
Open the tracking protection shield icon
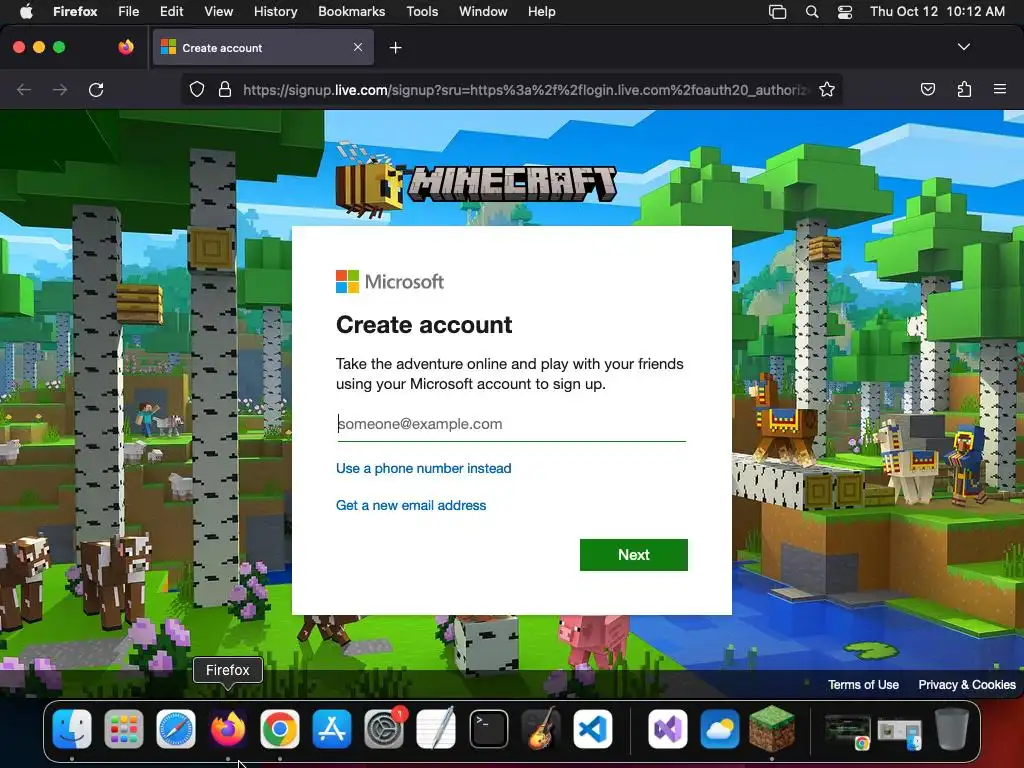pyautogui.click(x=197, y=89)
